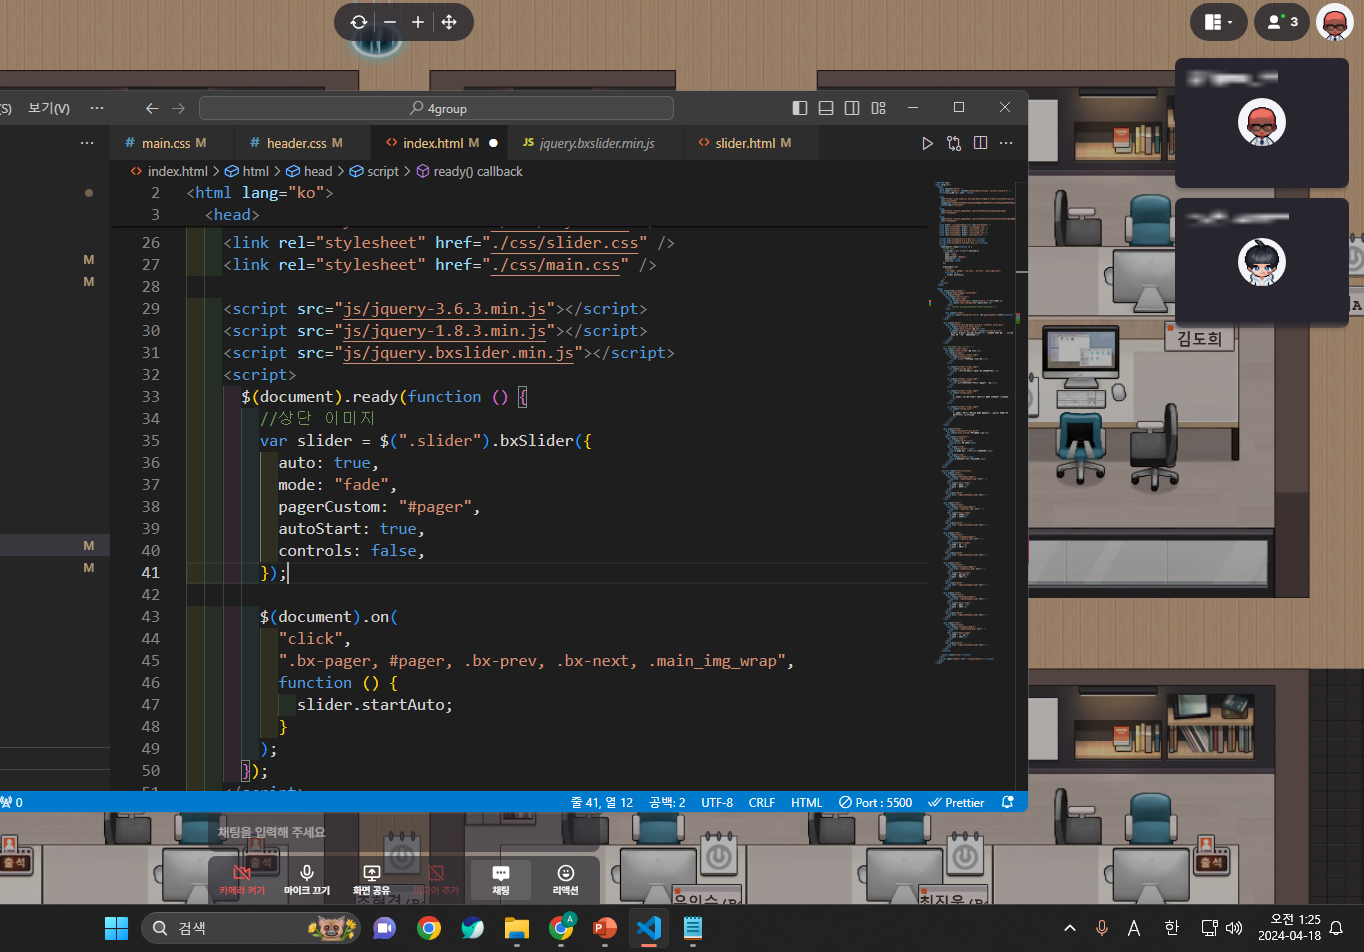Zoom in the map with plus icon
Image resolution: width=1364 pixels, height=952 pixels.
point(418,22)
